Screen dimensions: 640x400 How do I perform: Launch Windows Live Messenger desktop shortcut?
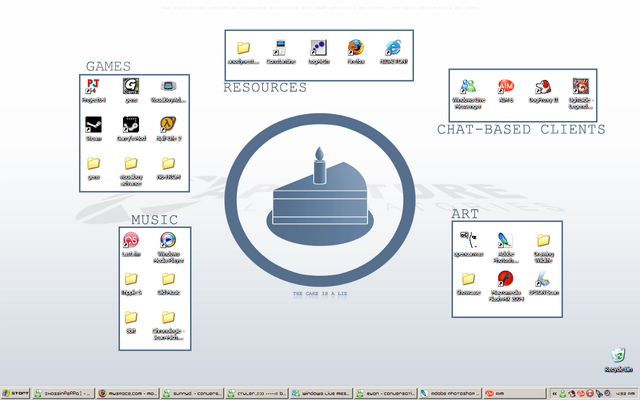pos(468,86)
